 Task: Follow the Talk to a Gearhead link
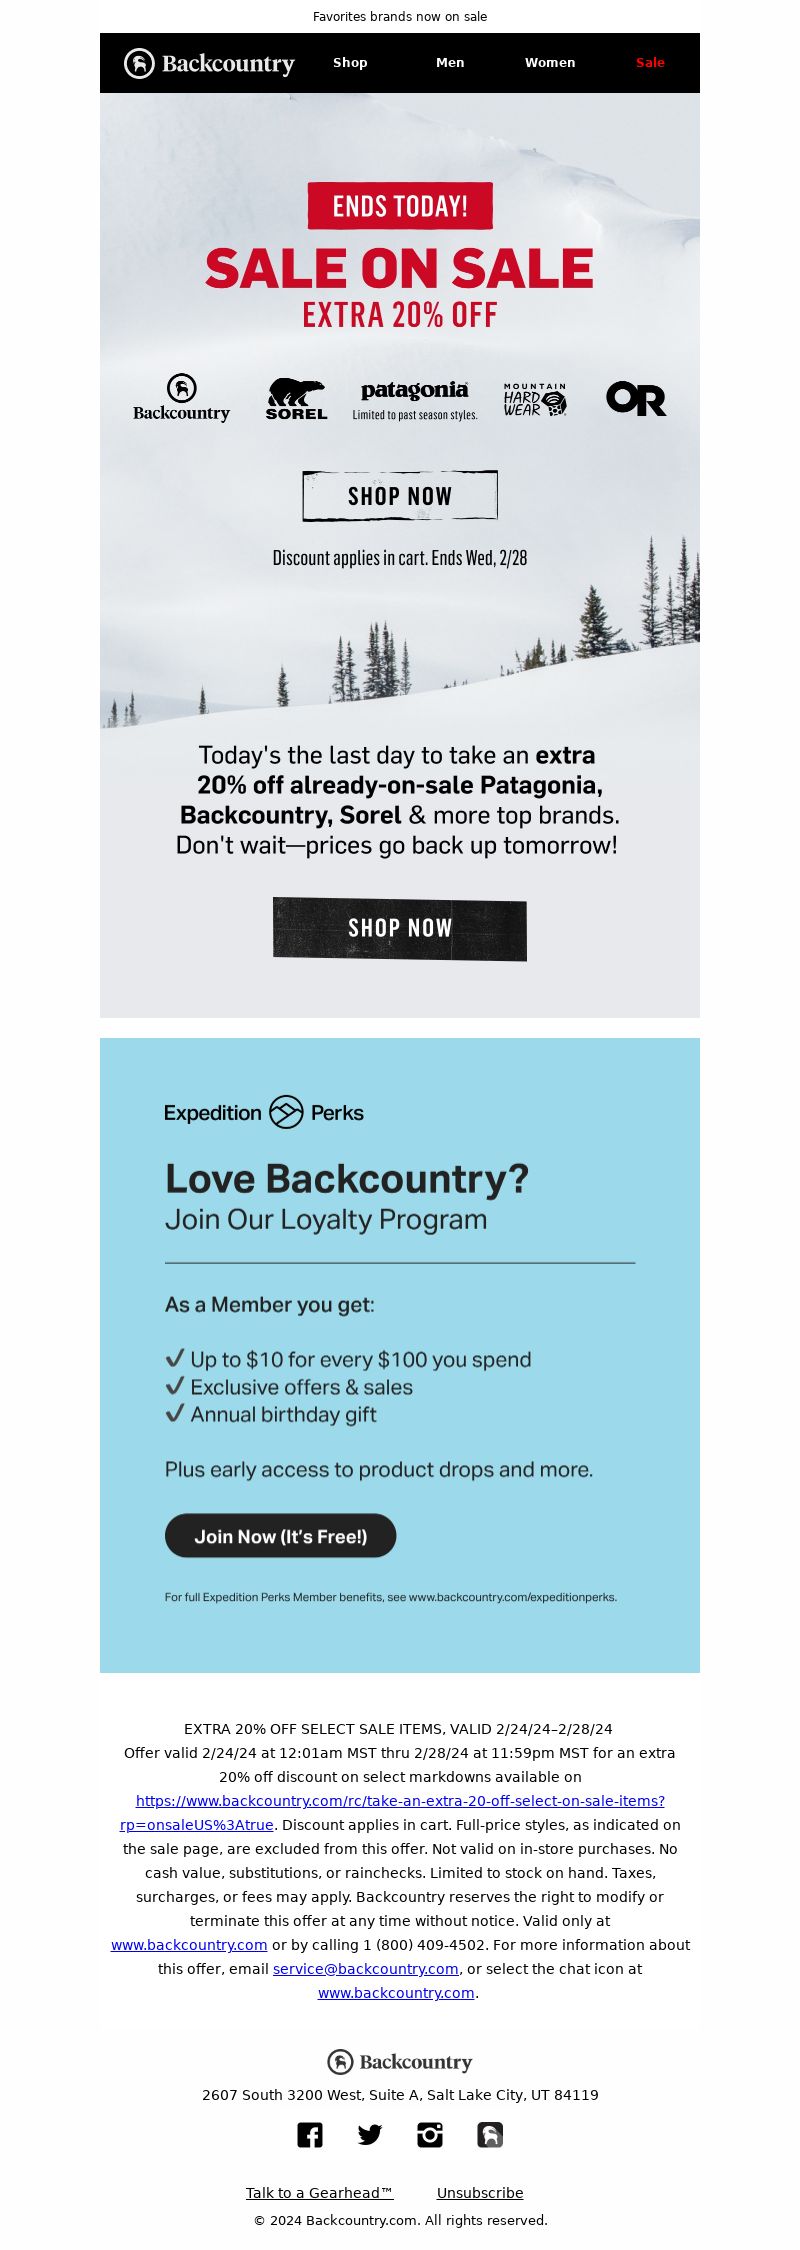319,2193
